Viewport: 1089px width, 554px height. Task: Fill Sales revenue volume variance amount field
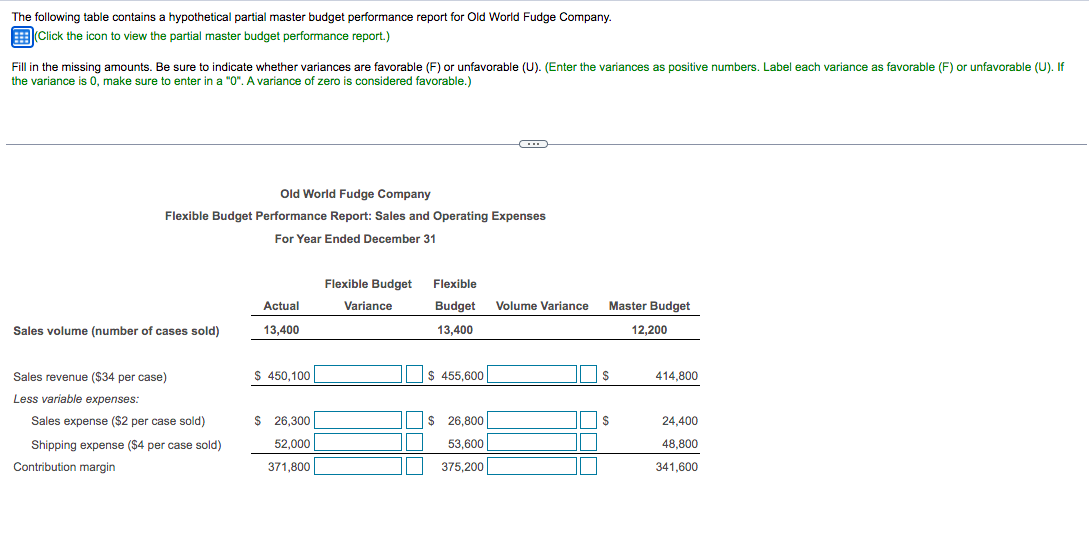point(532,375)
